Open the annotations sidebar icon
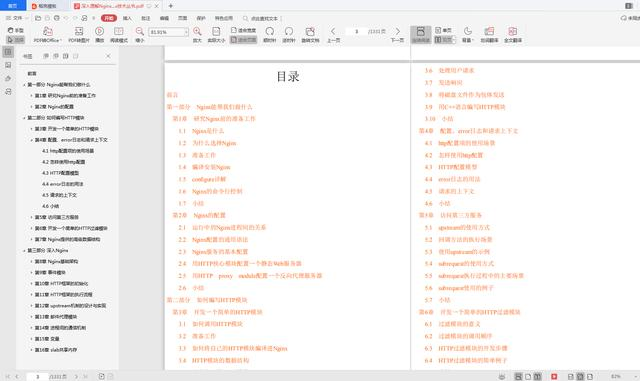 click(8, 78)
